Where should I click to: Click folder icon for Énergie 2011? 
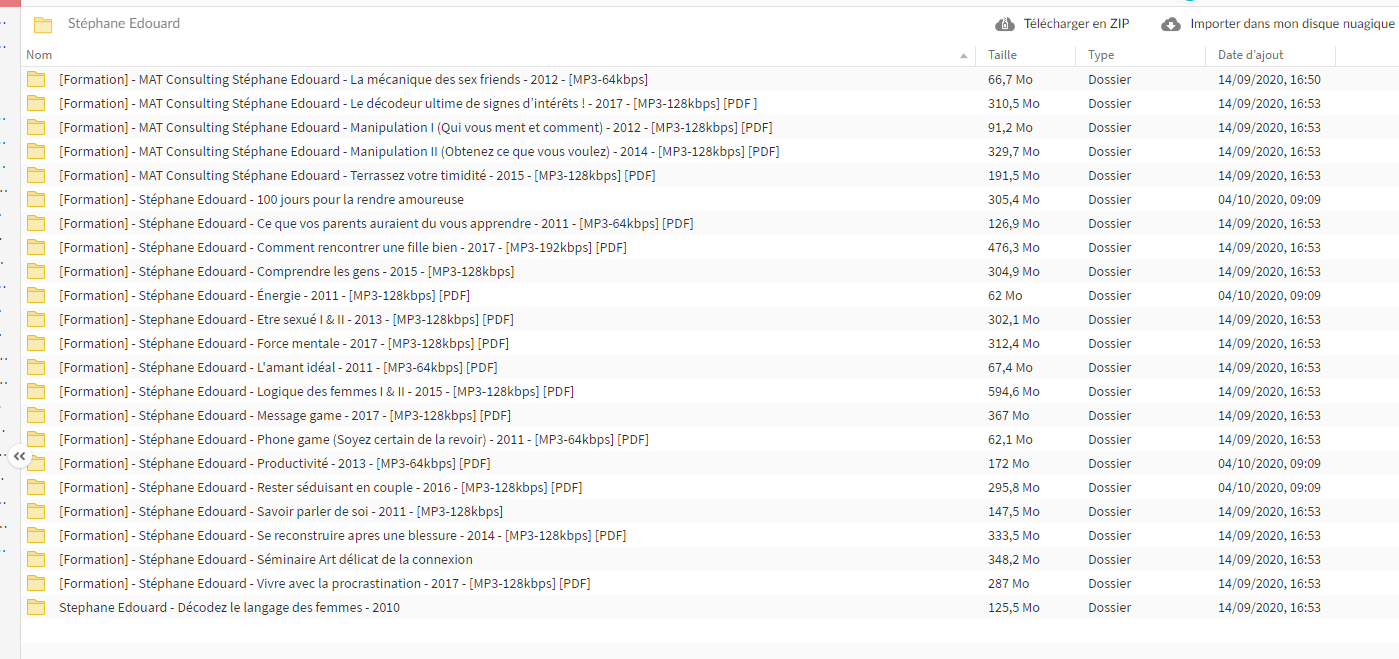[37, 296]
